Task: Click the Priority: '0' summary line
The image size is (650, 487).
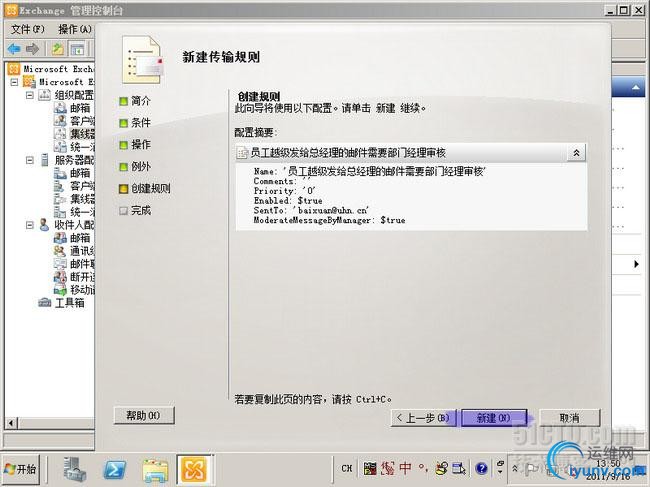Action: pos(284,191)
